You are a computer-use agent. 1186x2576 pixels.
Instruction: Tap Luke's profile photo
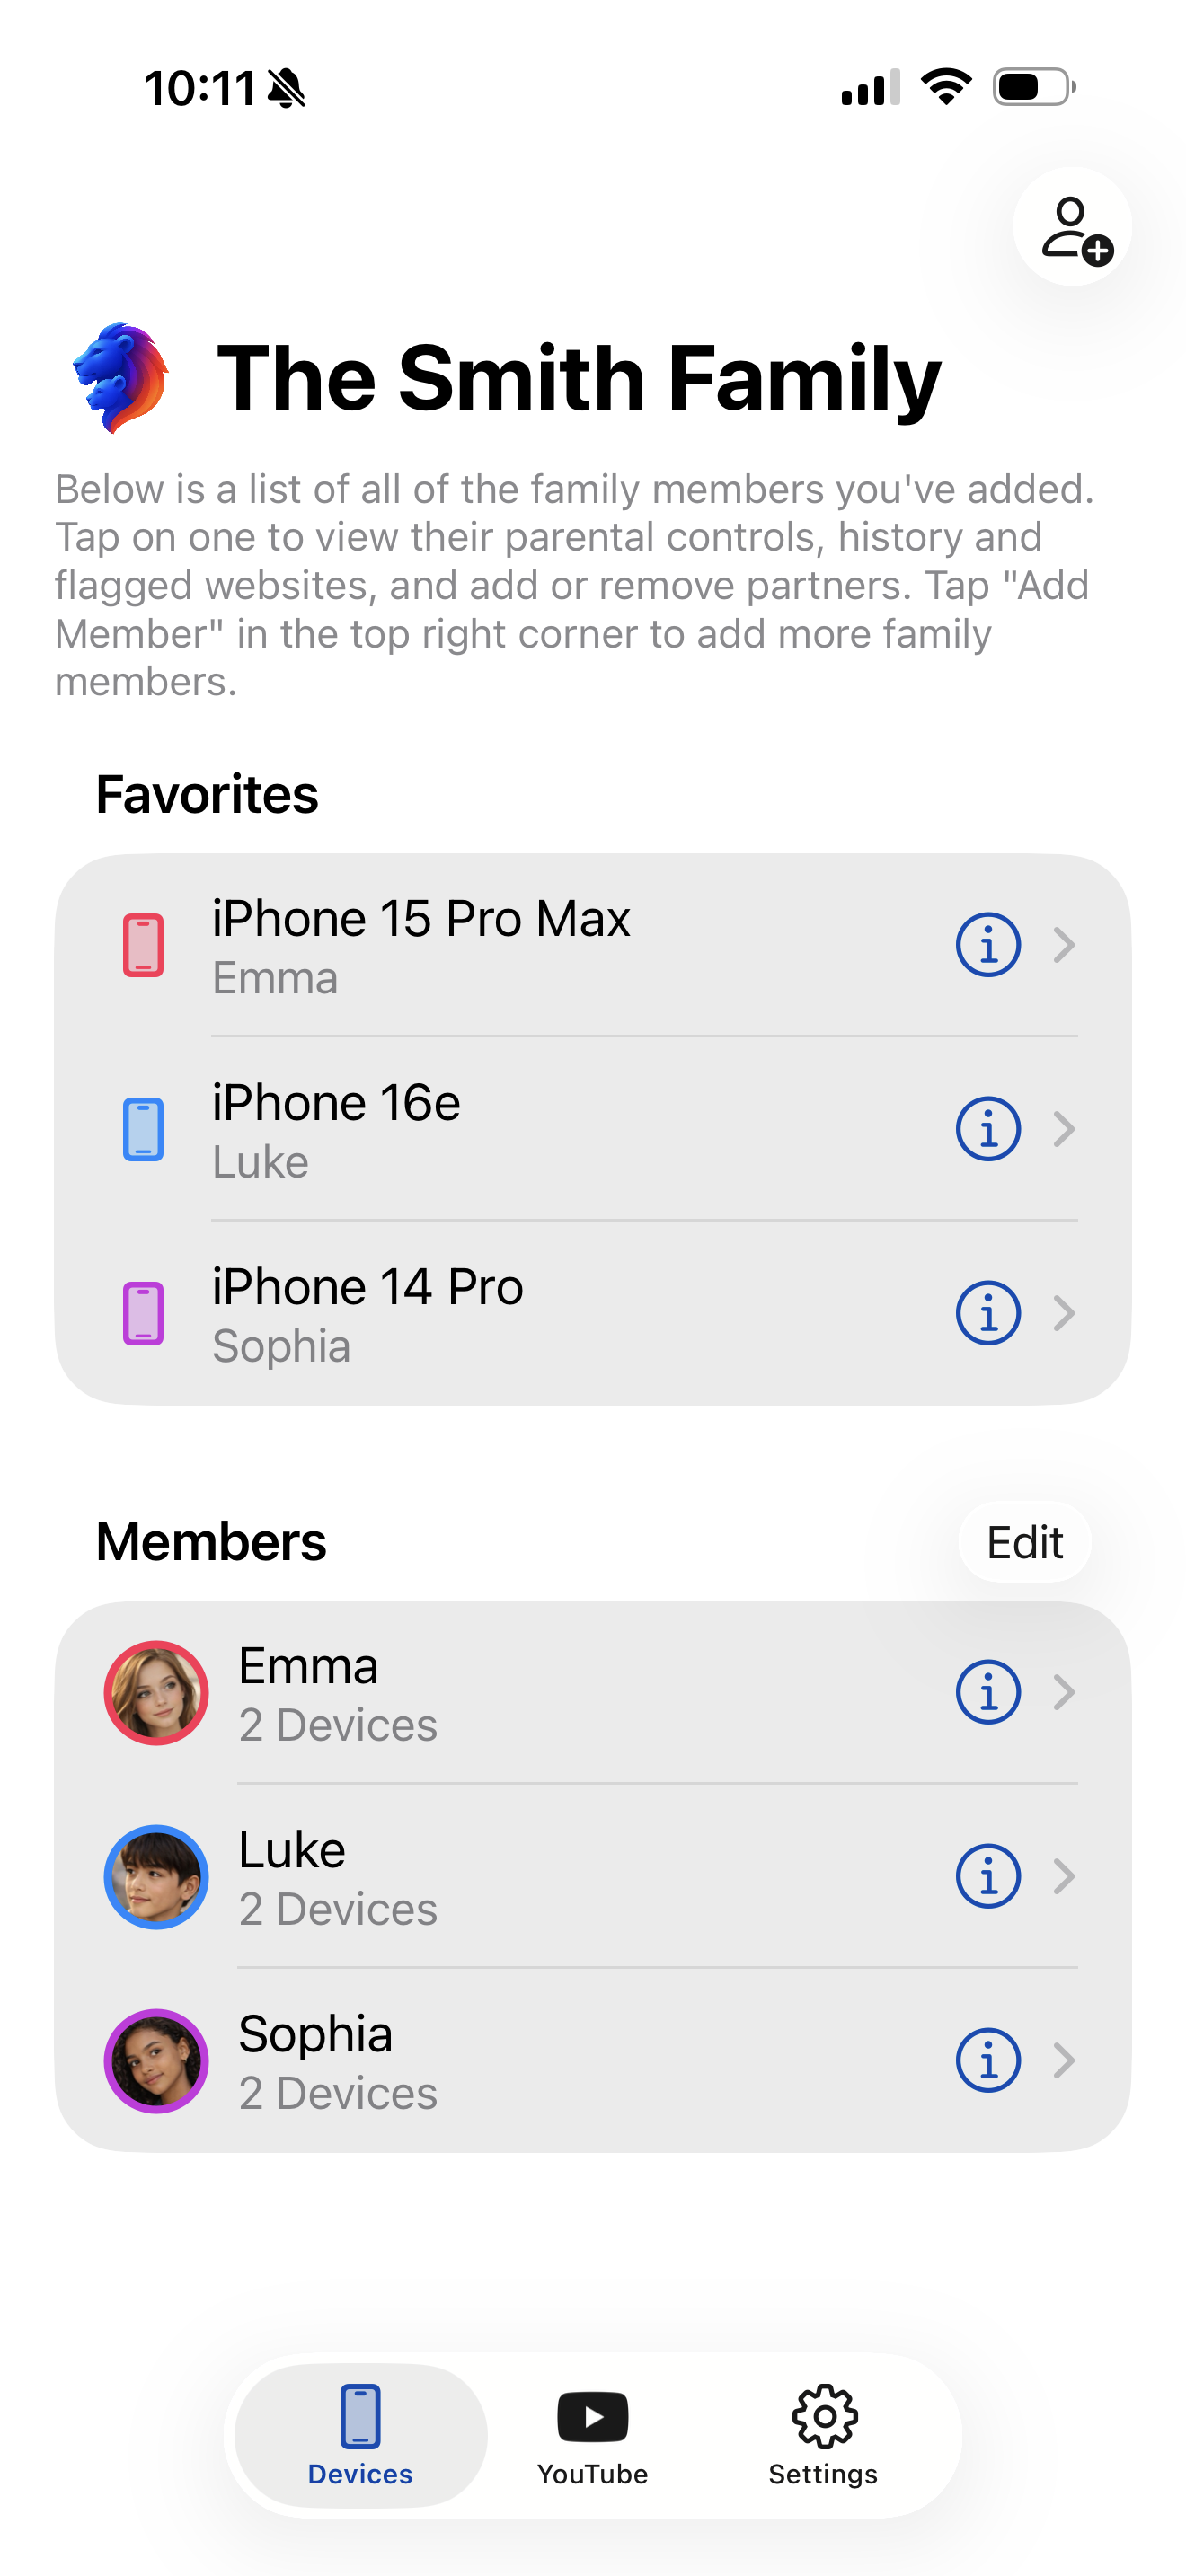157,1876
